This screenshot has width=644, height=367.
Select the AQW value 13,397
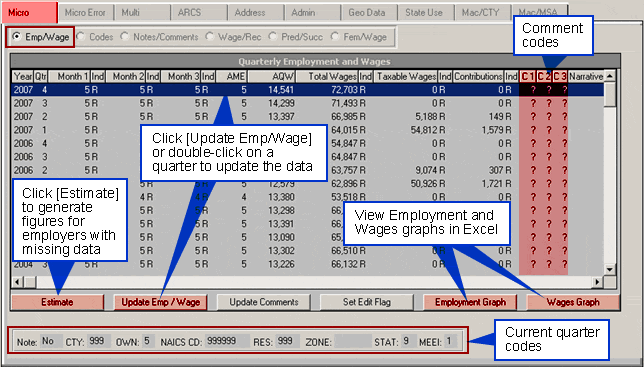click(x=281, y=117)
